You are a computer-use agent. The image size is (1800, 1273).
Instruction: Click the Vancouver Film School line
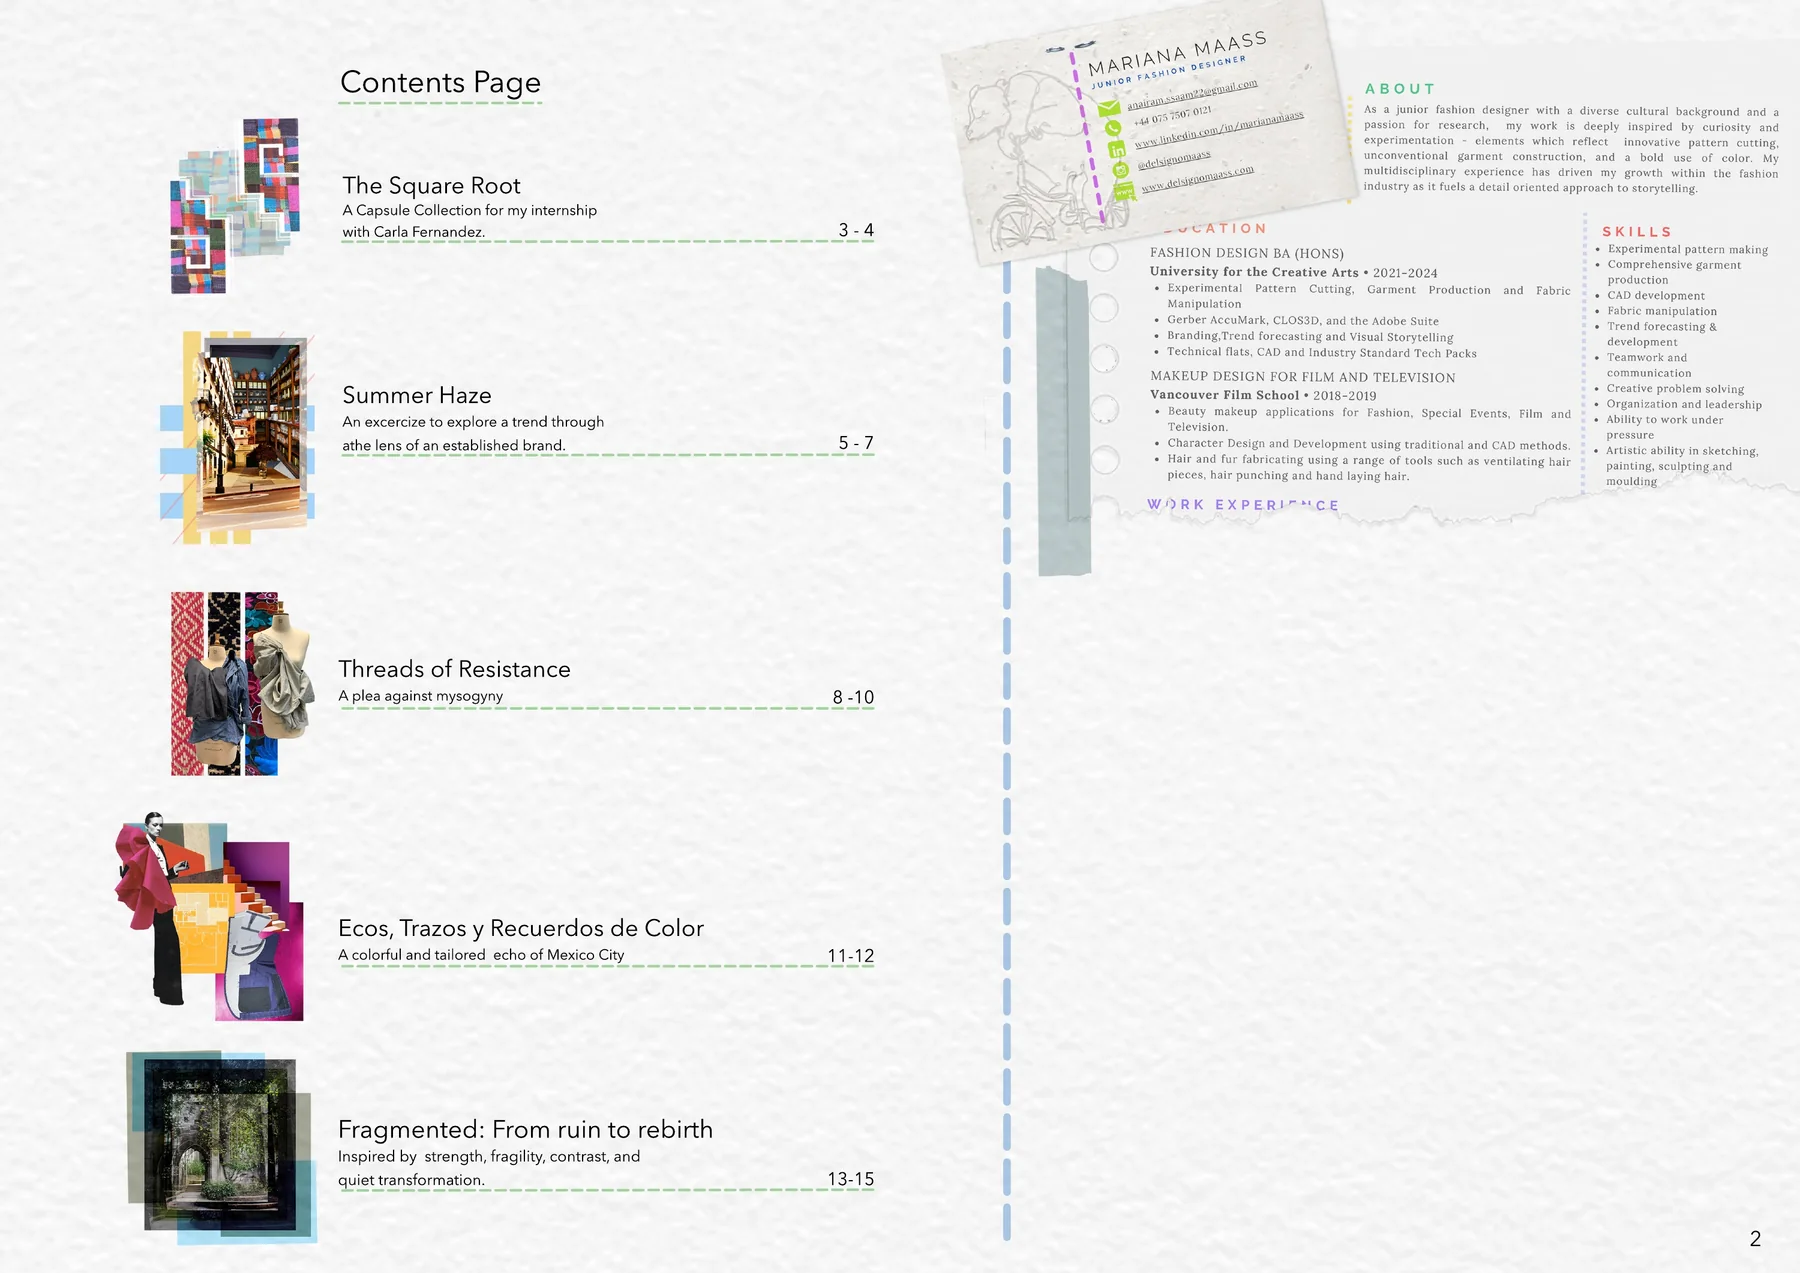[1263, 395]
